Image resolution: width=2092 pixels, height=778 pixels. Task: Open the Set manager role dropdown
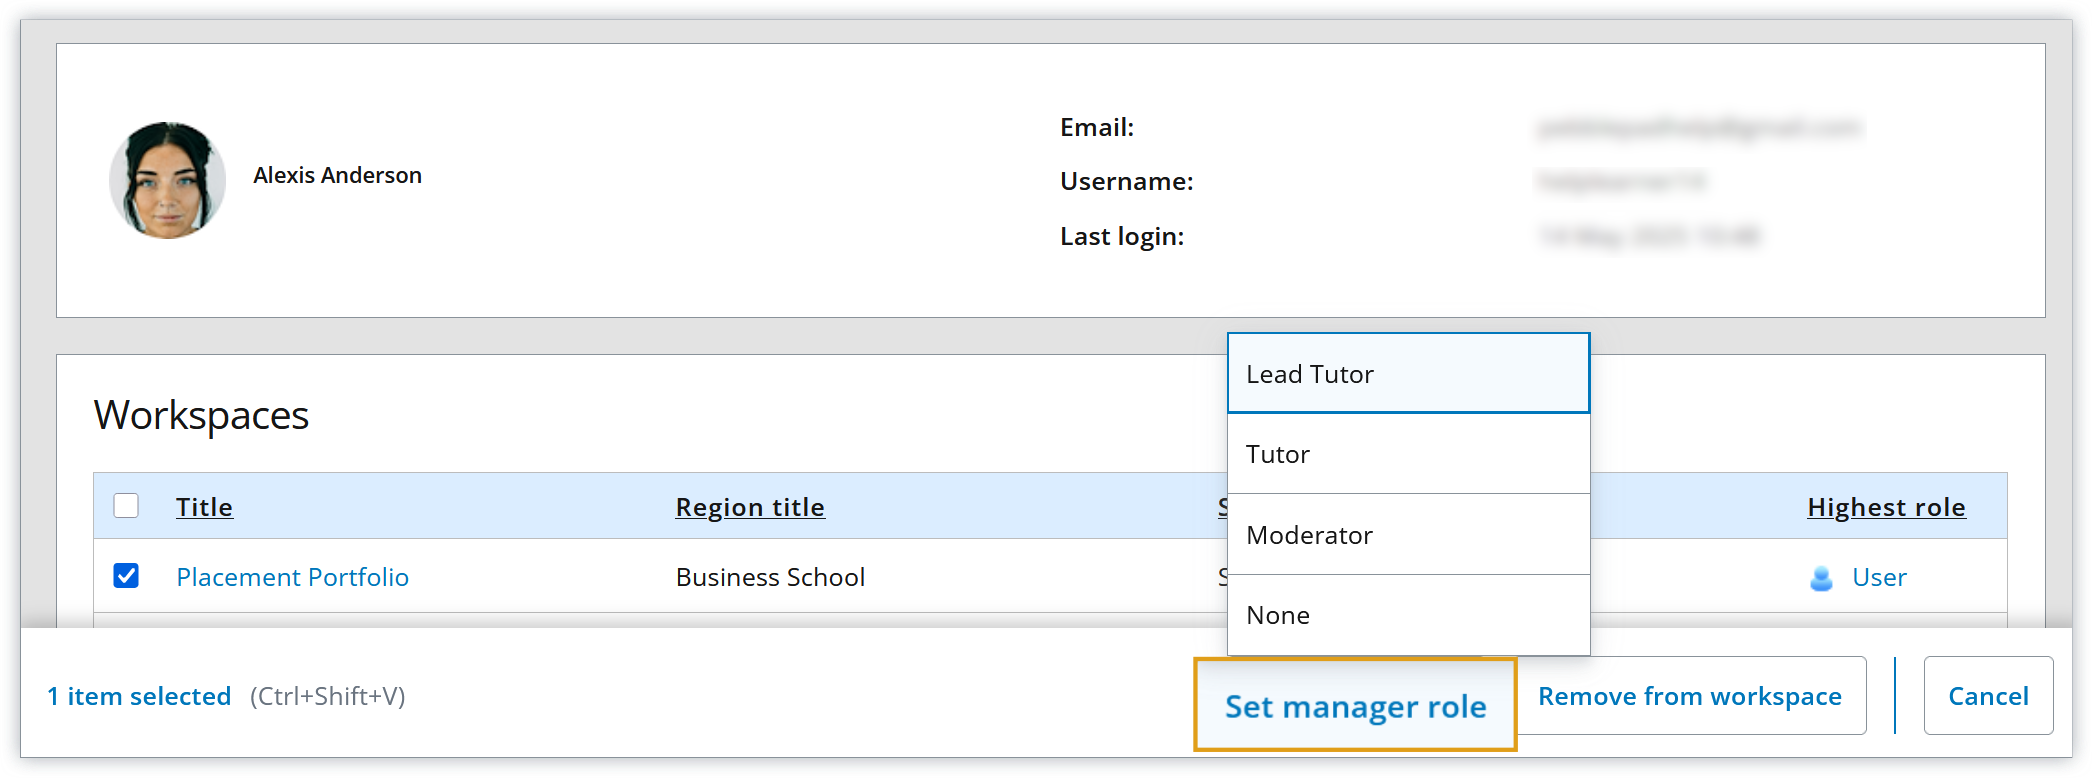pyautogui.click(x=1355, y=705)
